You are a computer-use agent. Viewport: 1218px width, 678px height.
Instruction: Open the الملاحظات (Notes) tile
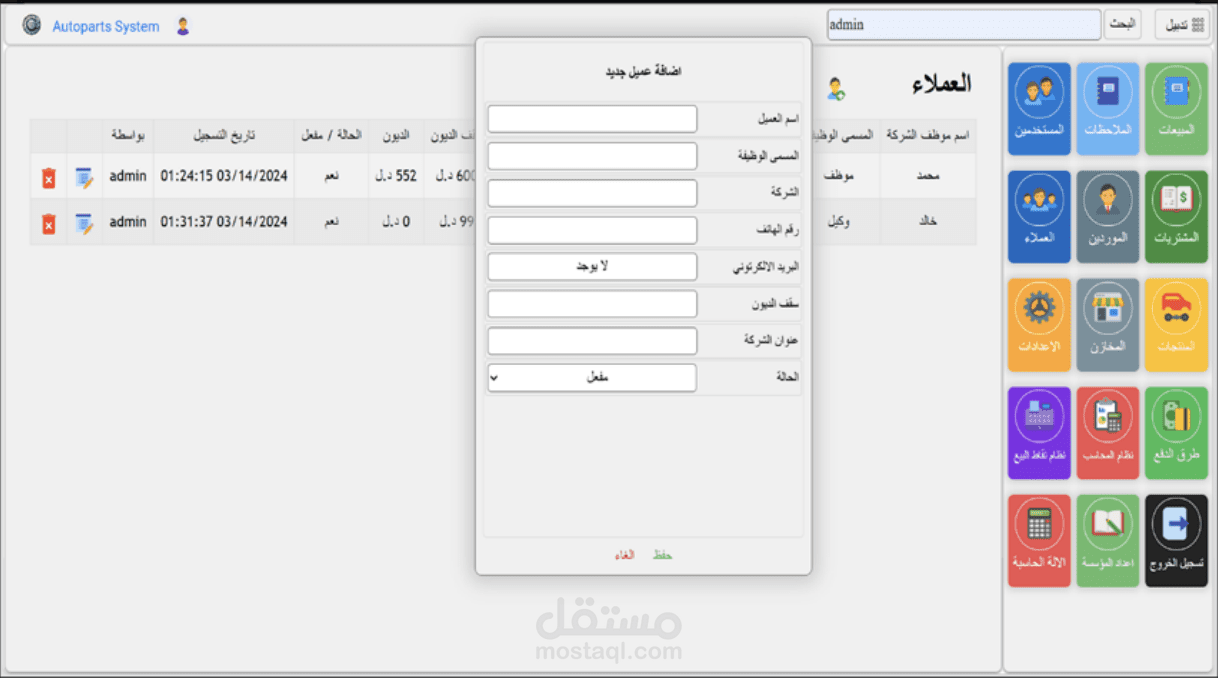click(1107, 109)
